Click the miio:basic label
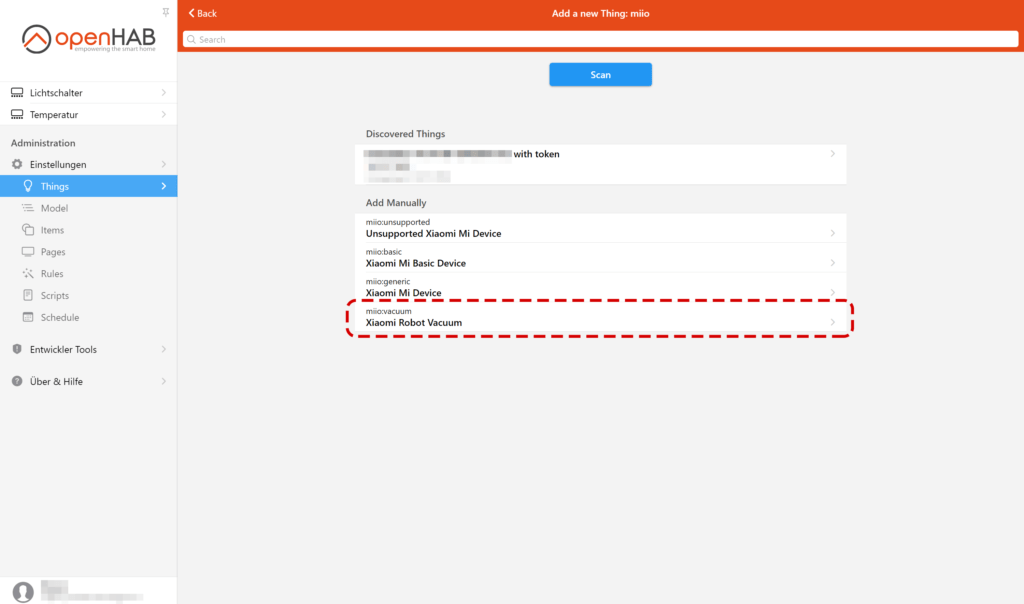Screen dimensions: 1024x604 pyautogui.click(x=383, y=251)
